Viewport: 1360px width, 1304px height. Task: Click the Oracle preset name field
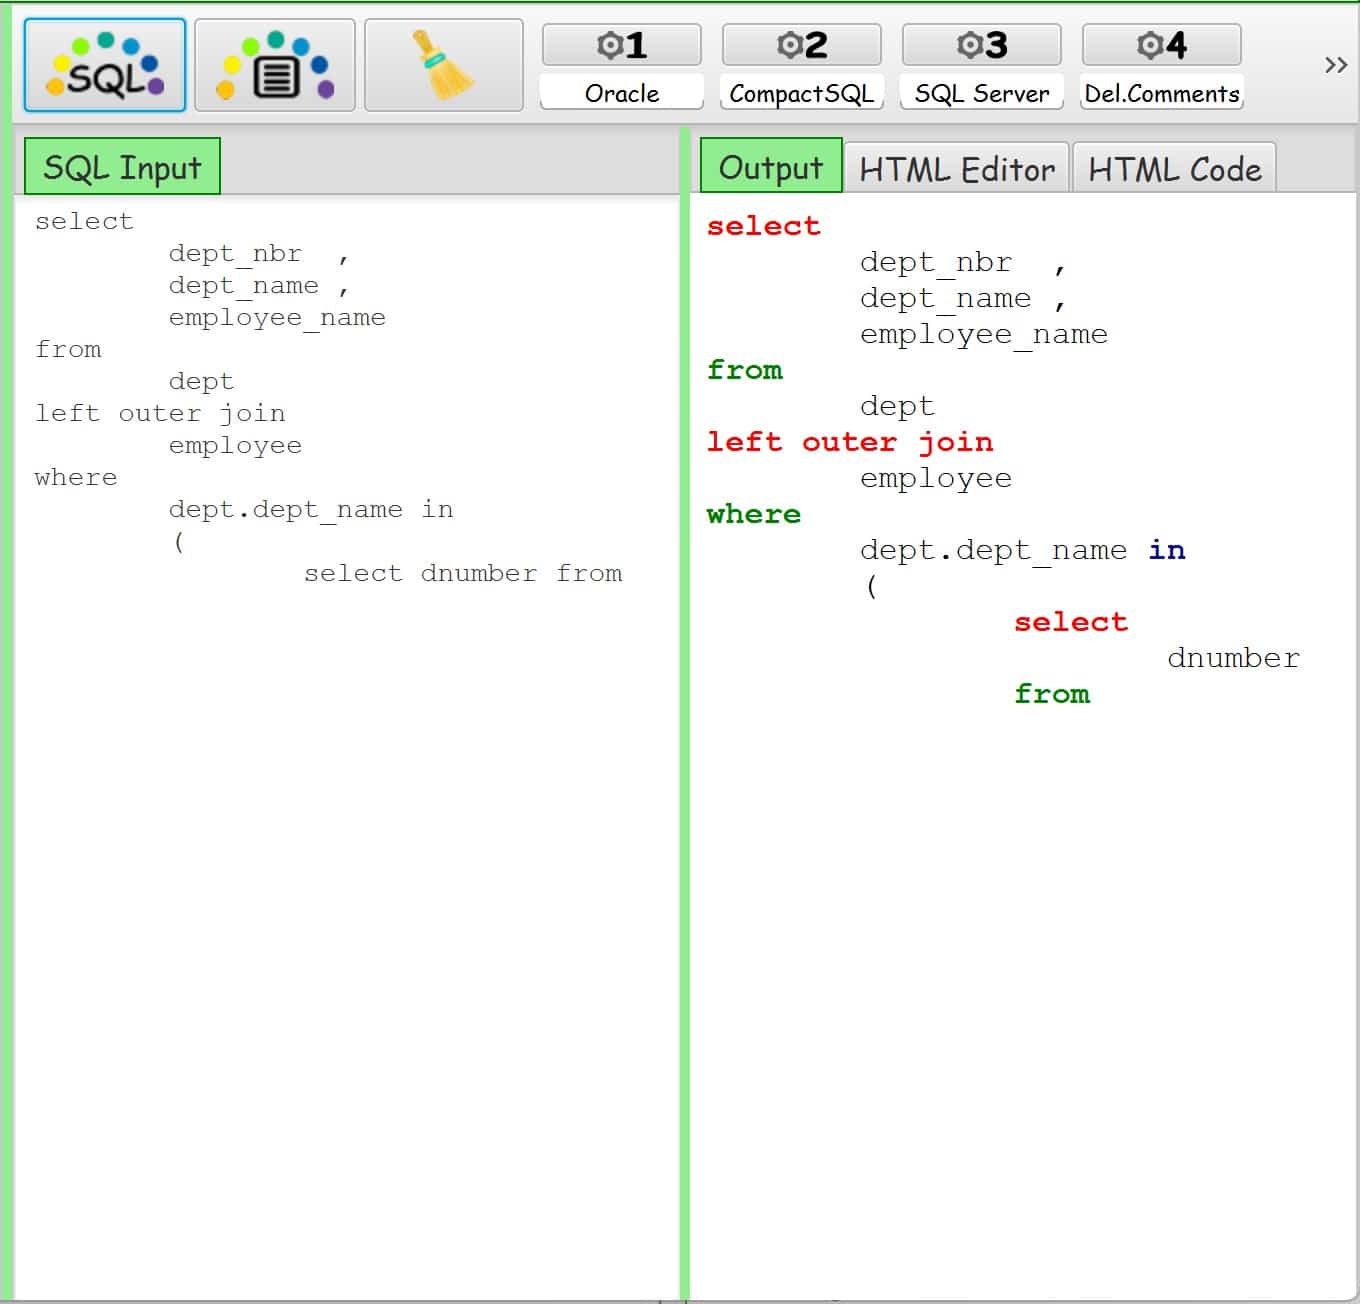[x=621, y=93]
